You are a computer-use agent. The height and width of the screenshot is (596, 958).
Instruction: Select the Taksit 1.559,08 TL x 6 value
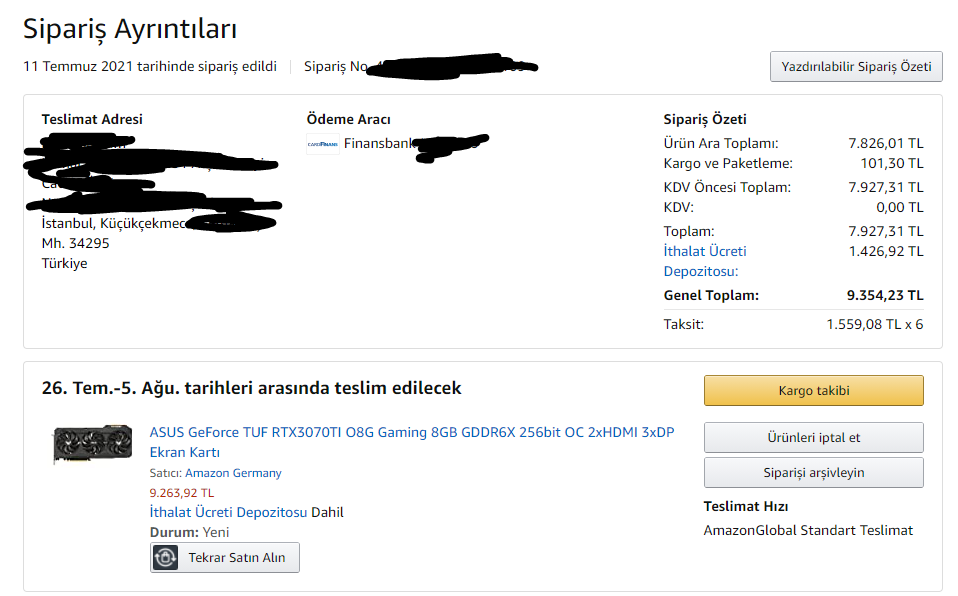tap(874, 324)
